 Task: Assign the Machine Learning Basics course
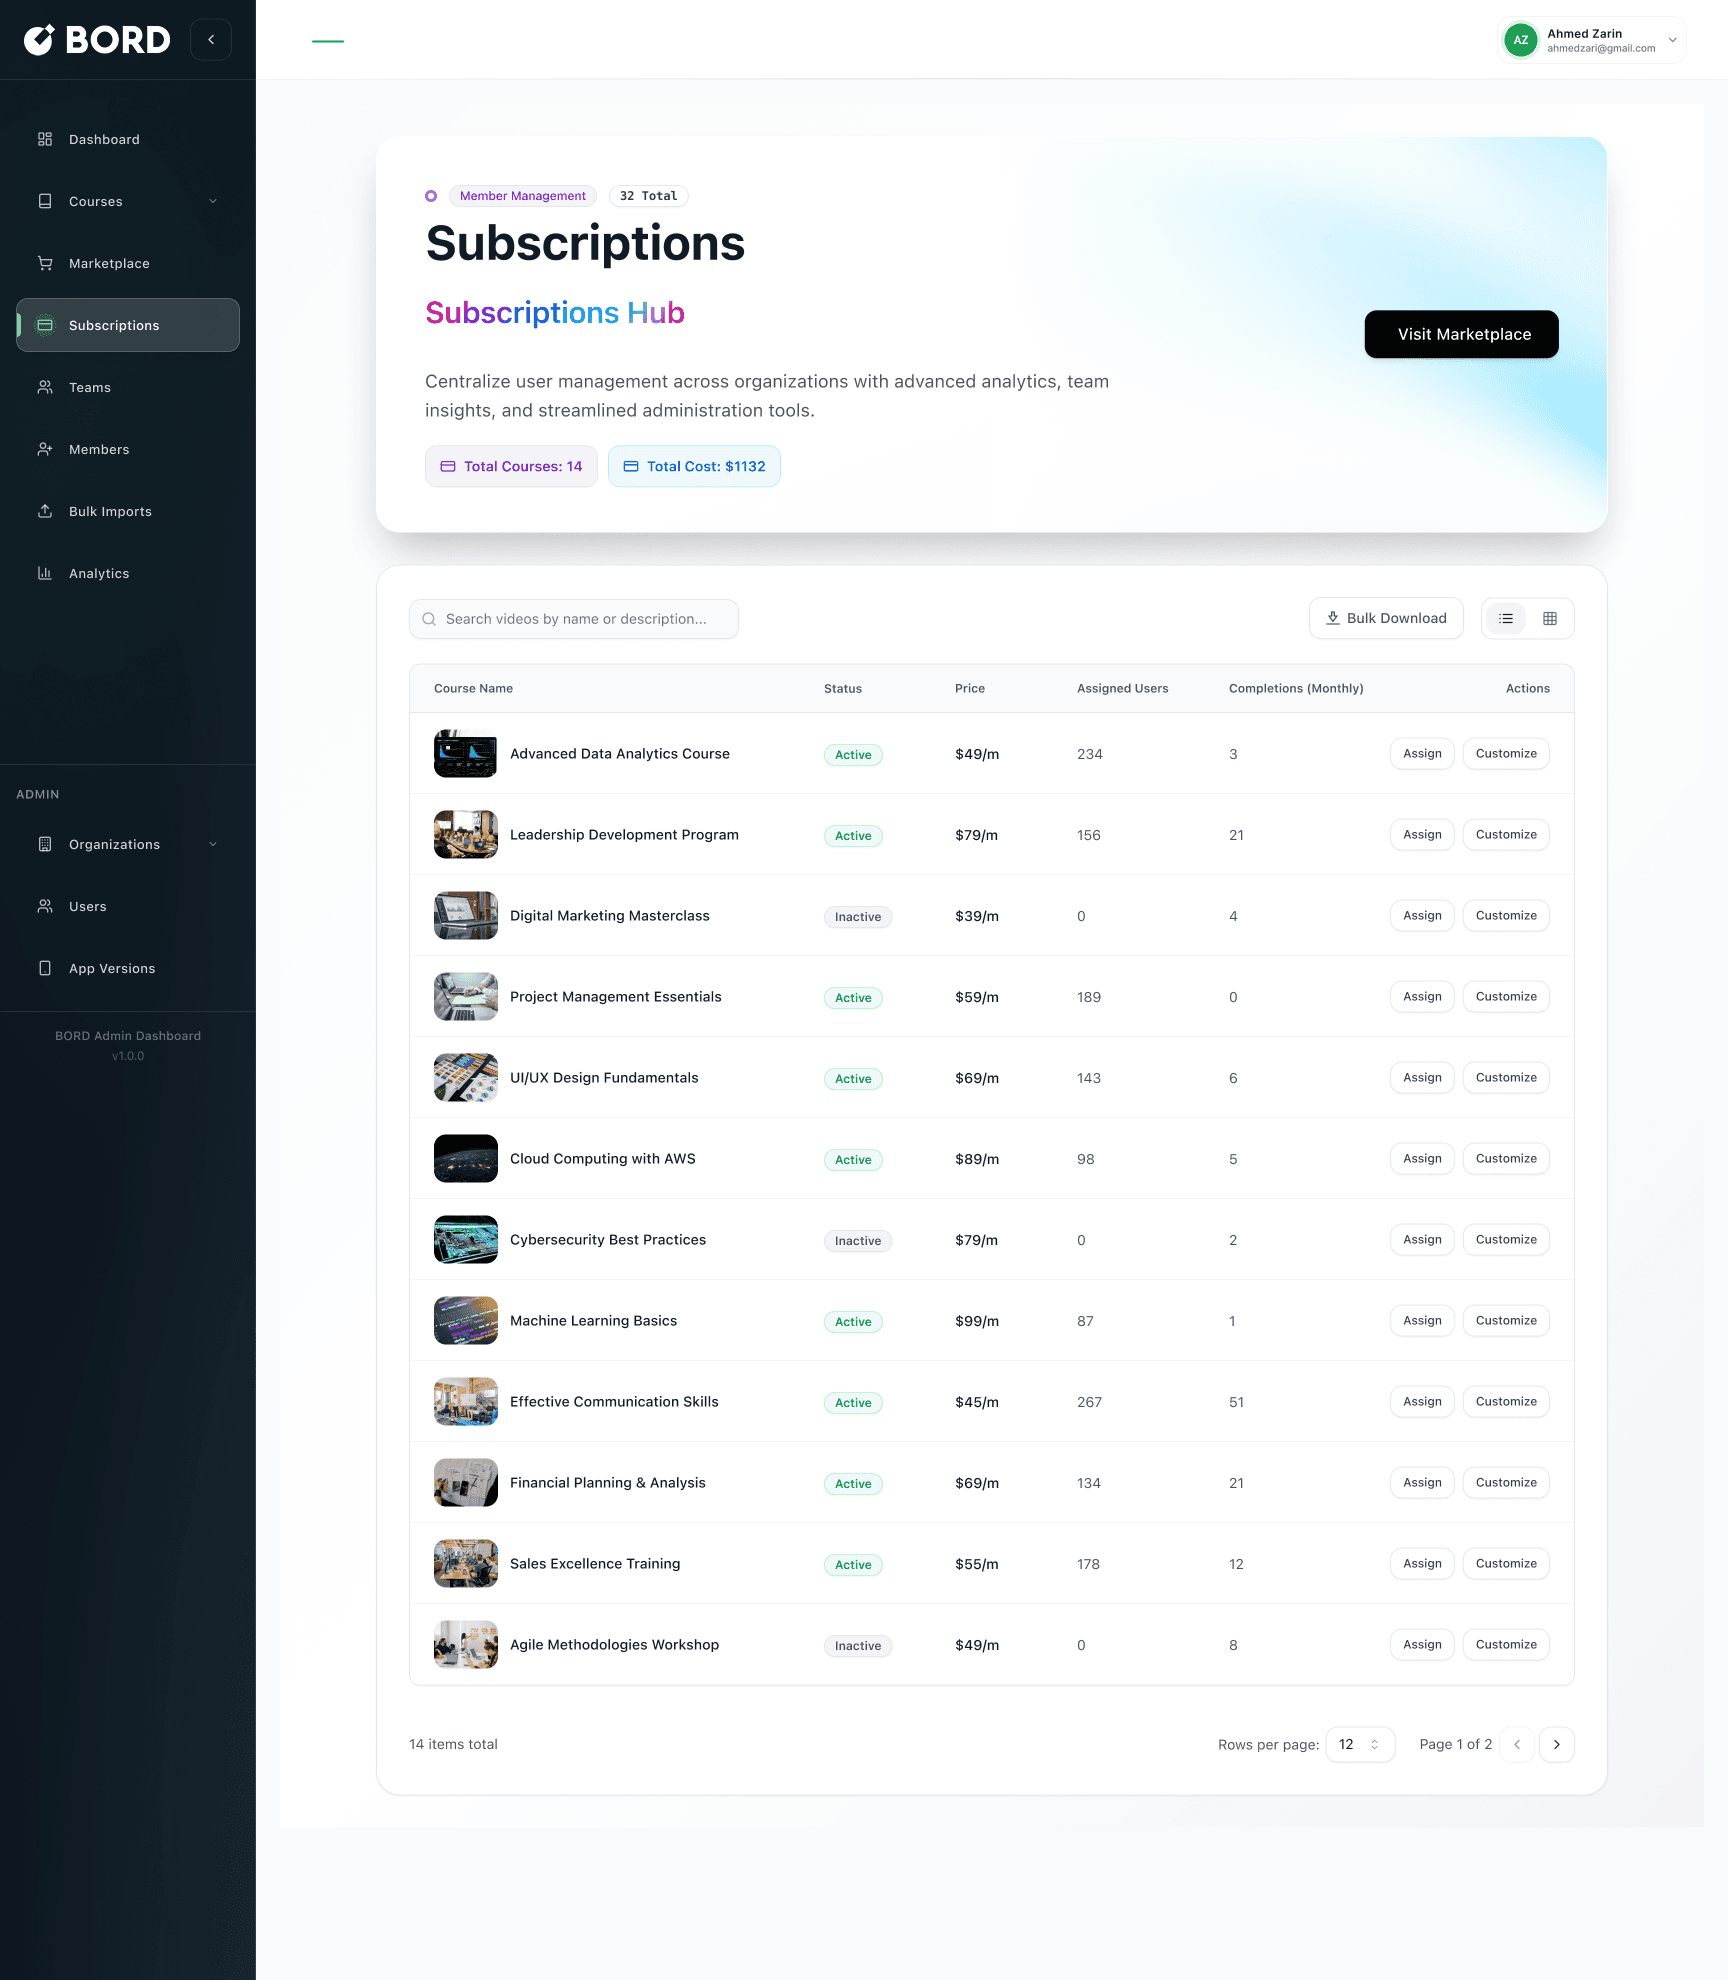coord(1422,1320)
